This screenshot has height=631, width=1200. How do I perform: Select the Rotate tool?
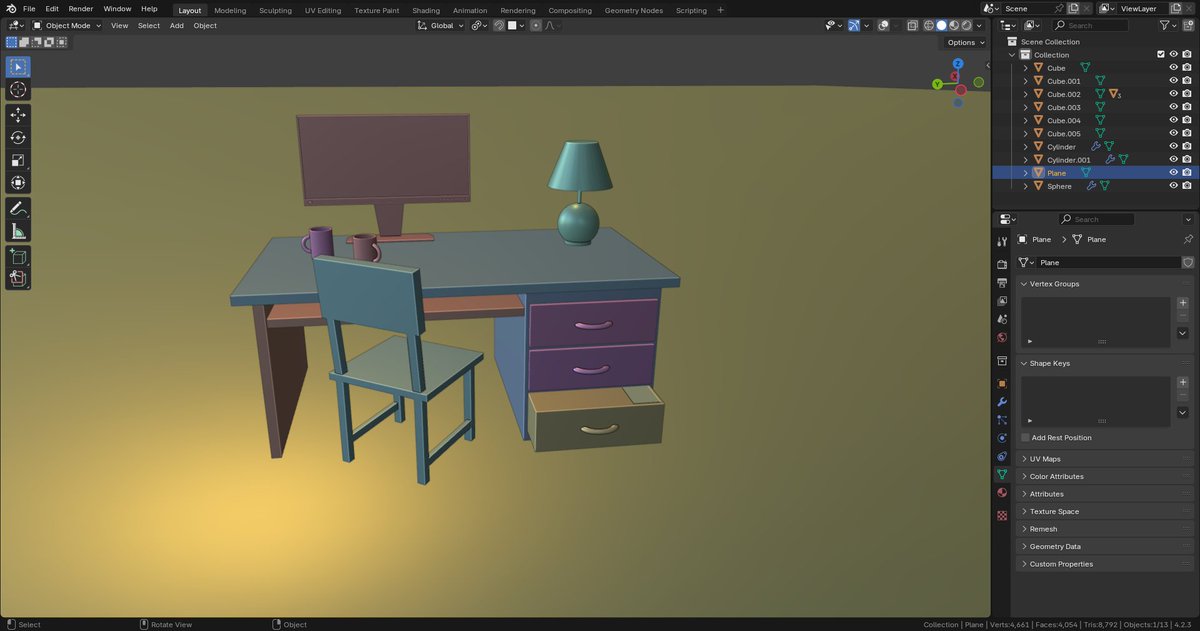tap(18, 138)
